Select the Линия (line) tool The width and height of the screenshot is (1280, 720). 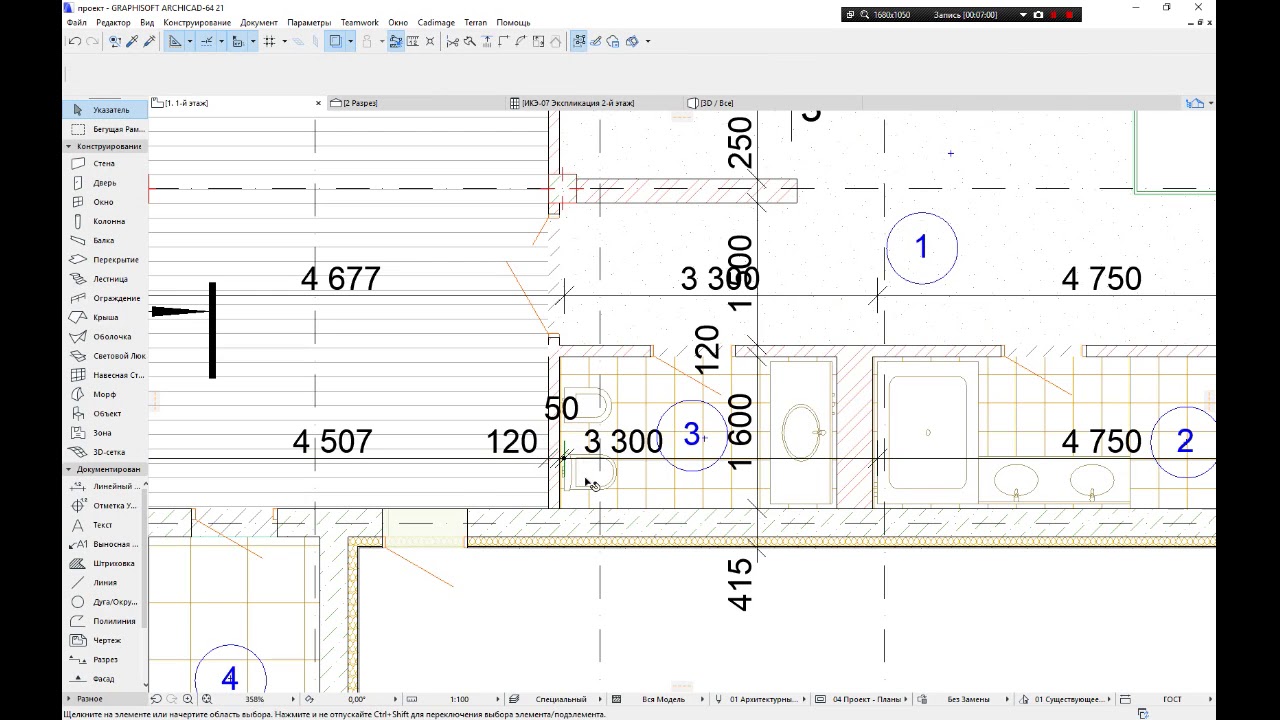[x=105, y=582]
